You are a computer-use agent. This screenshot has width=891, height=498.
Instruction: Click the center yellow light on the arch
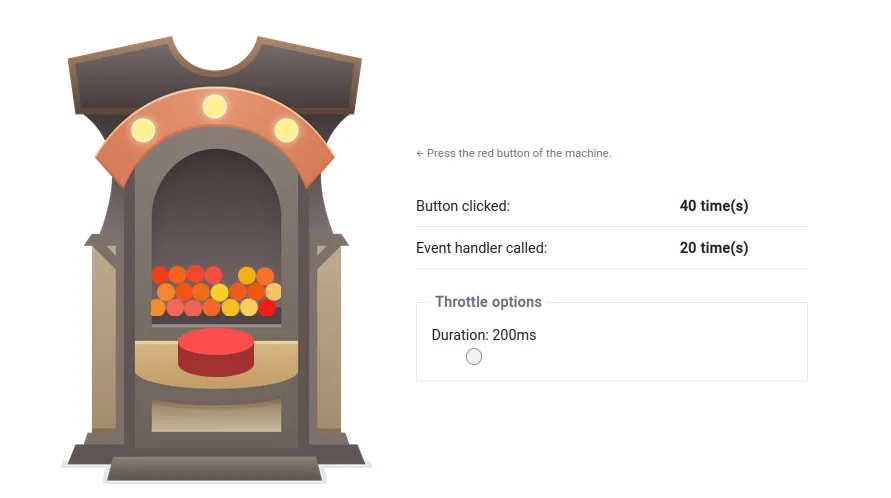[215, 106]
